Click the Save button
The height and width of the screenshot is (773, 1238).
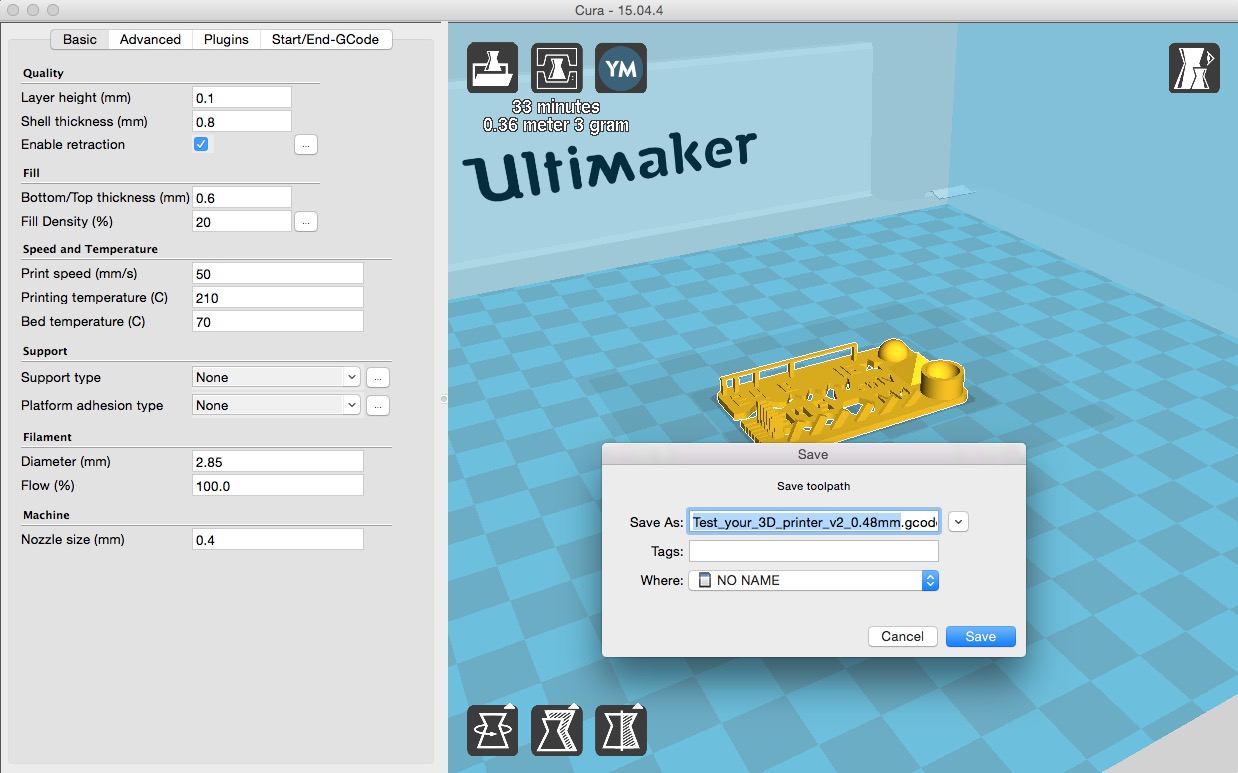981,636
